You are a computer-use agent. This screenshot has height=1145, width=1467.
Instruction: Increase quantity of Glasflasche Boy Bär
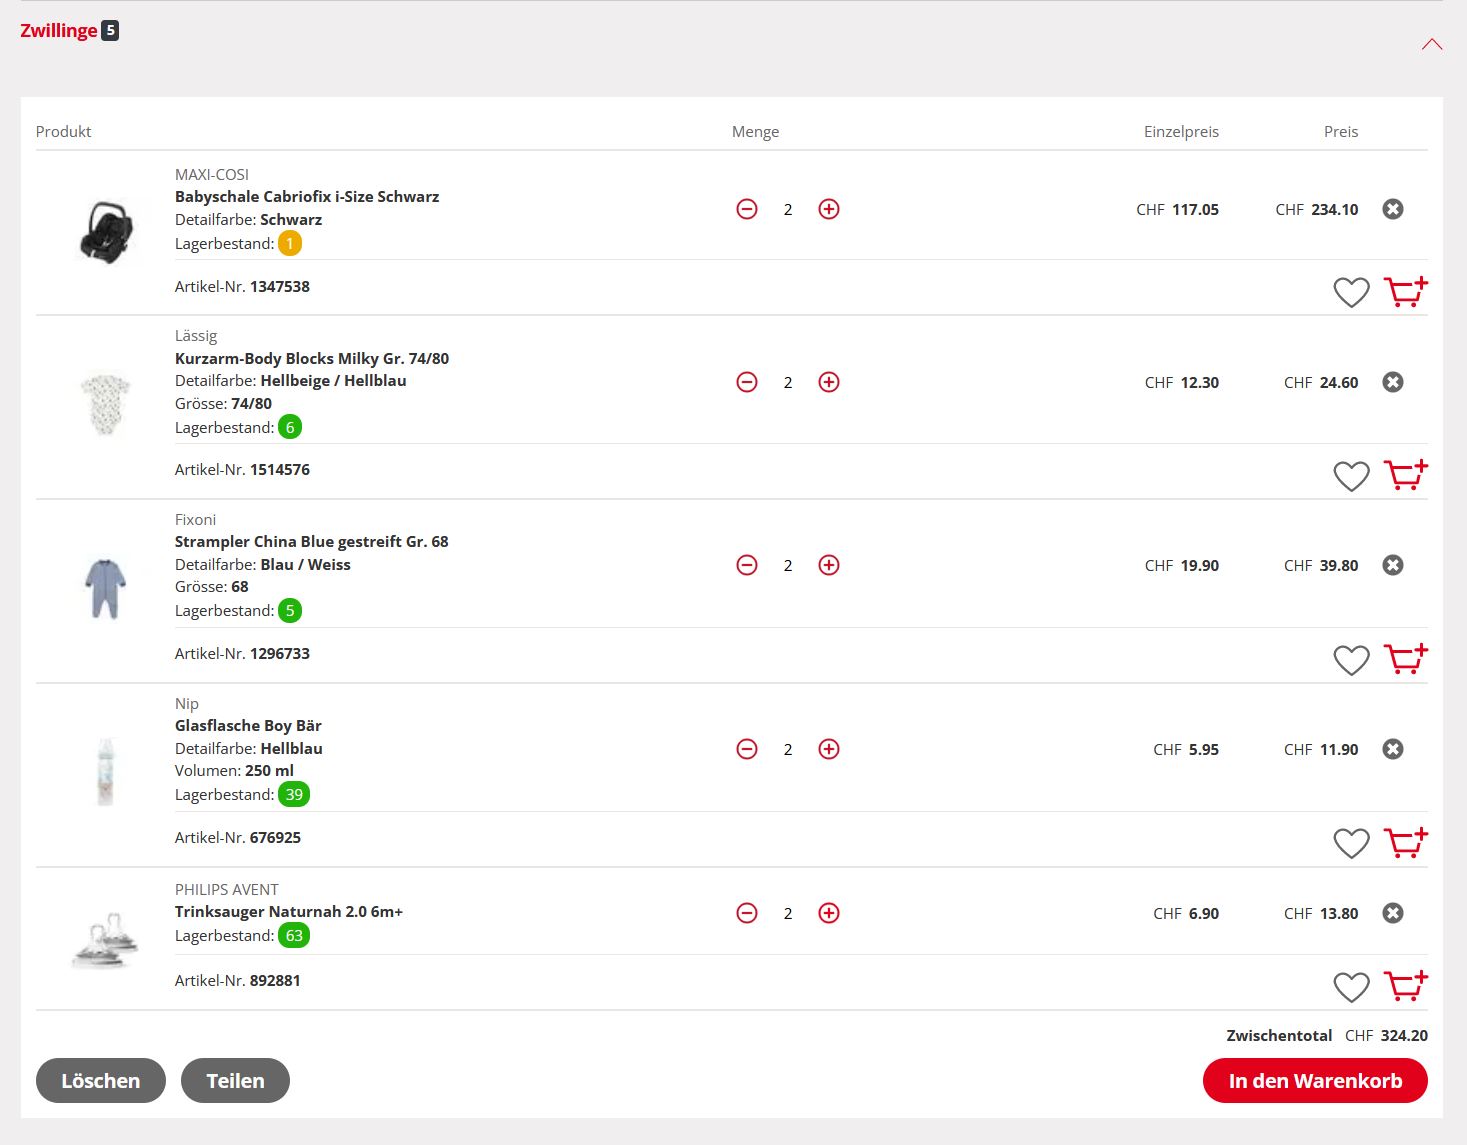829,749
